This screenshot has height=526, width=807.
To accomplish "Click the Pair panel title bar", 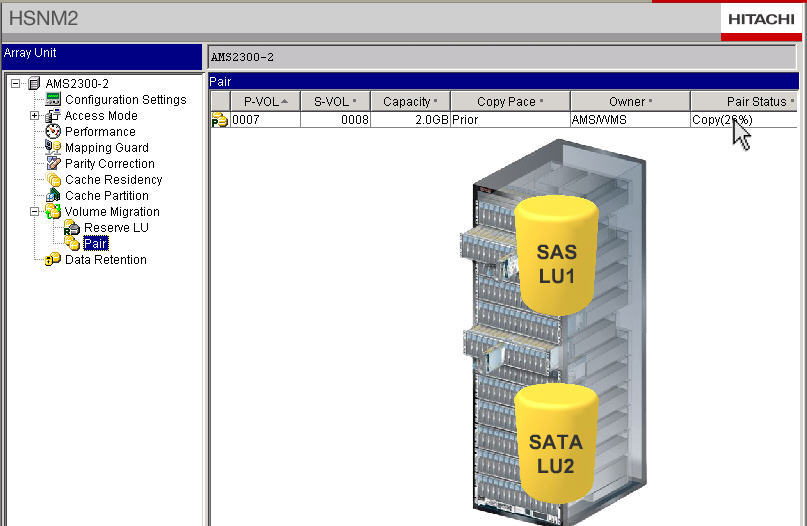I will [x=503, y=81].
